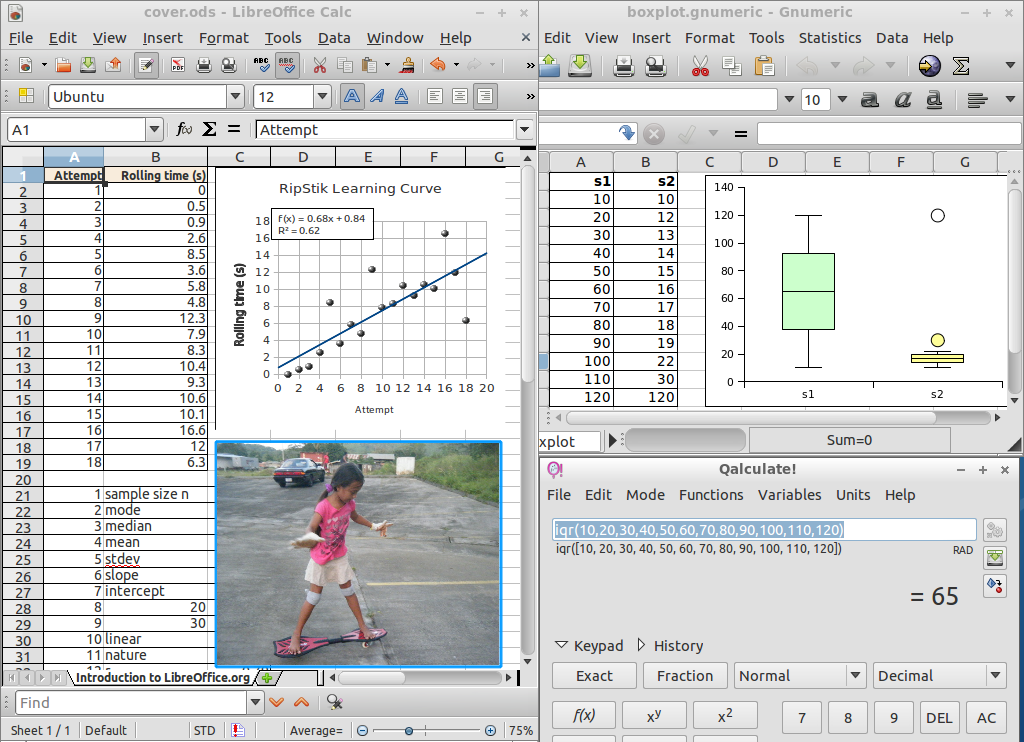The width and height of the screenshot is (1024, 742).
Task: Click the Paste clipboard icon in Calc
Action: (370, 65)
